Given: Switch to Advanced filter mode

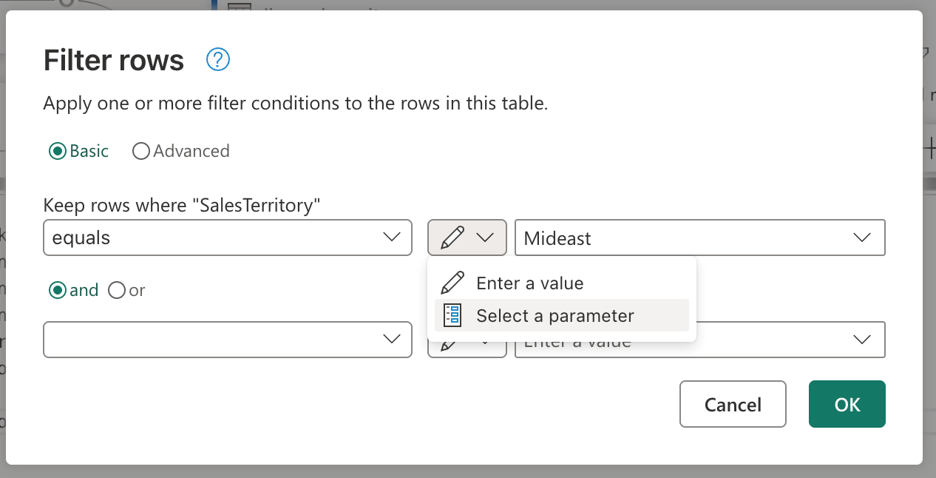Looking at the screenshot, I should [141, 151].
